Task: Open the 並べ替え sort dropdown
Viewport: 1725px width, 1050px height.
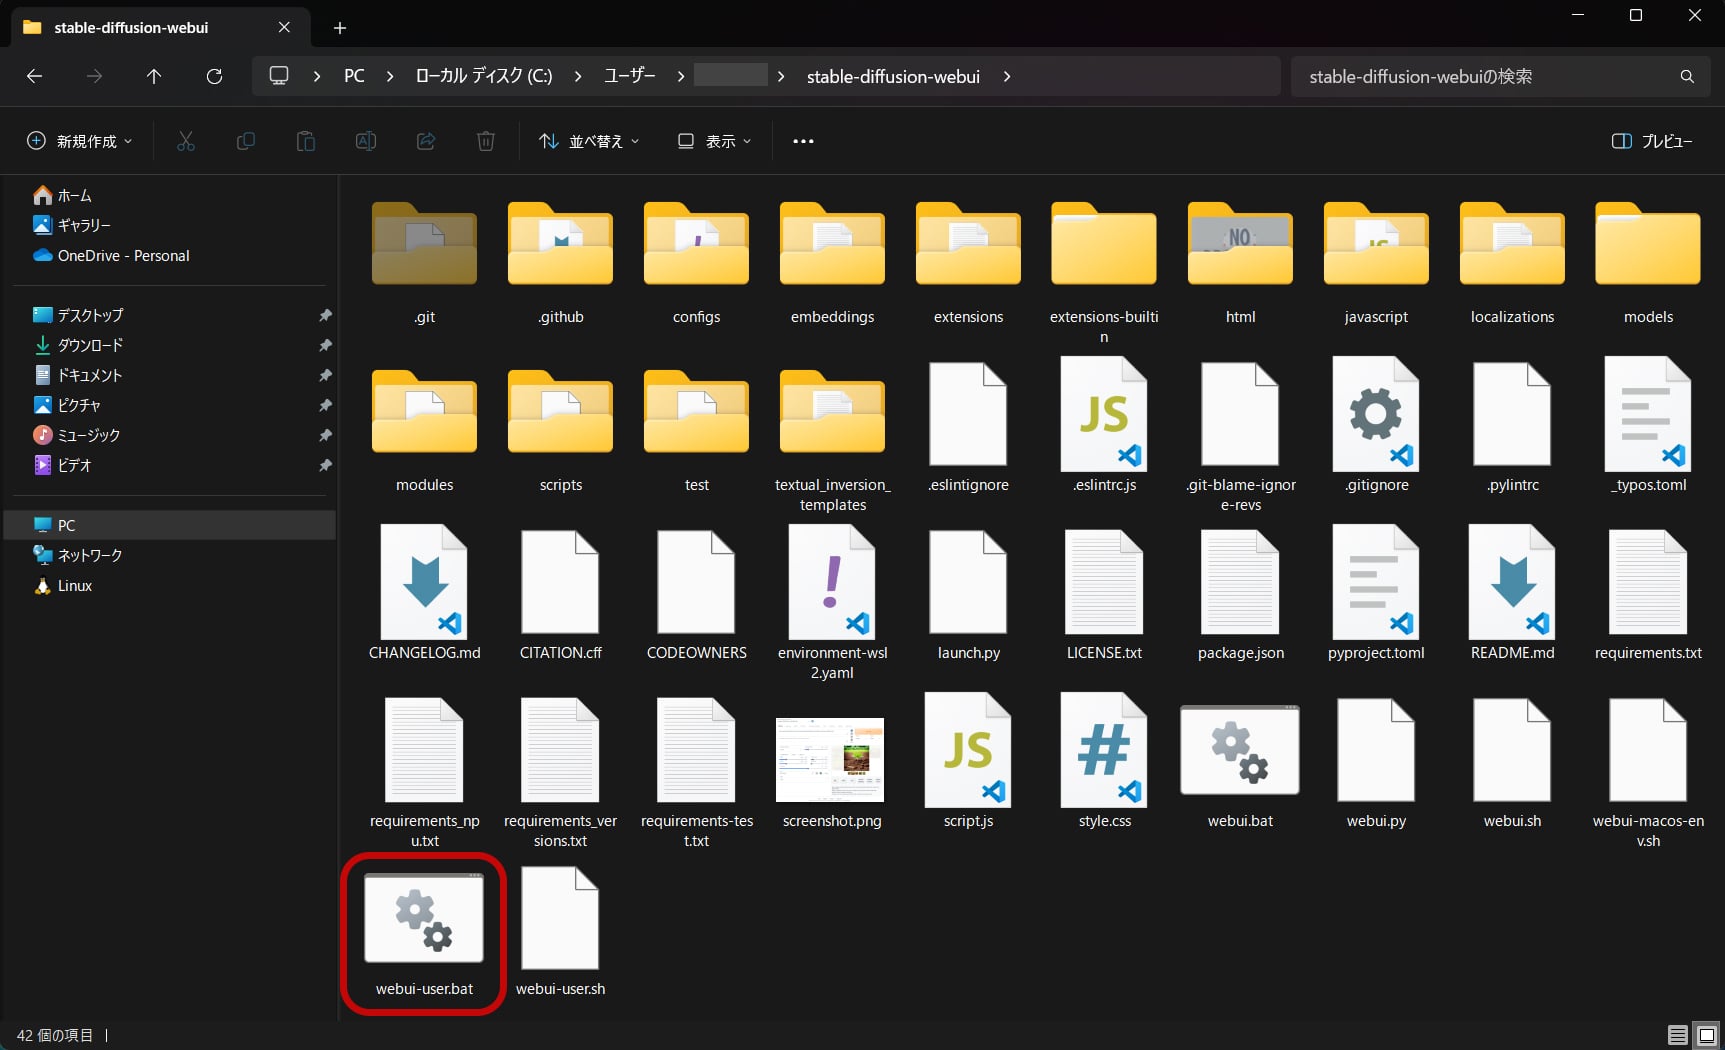Action: (x=589, y=141)
